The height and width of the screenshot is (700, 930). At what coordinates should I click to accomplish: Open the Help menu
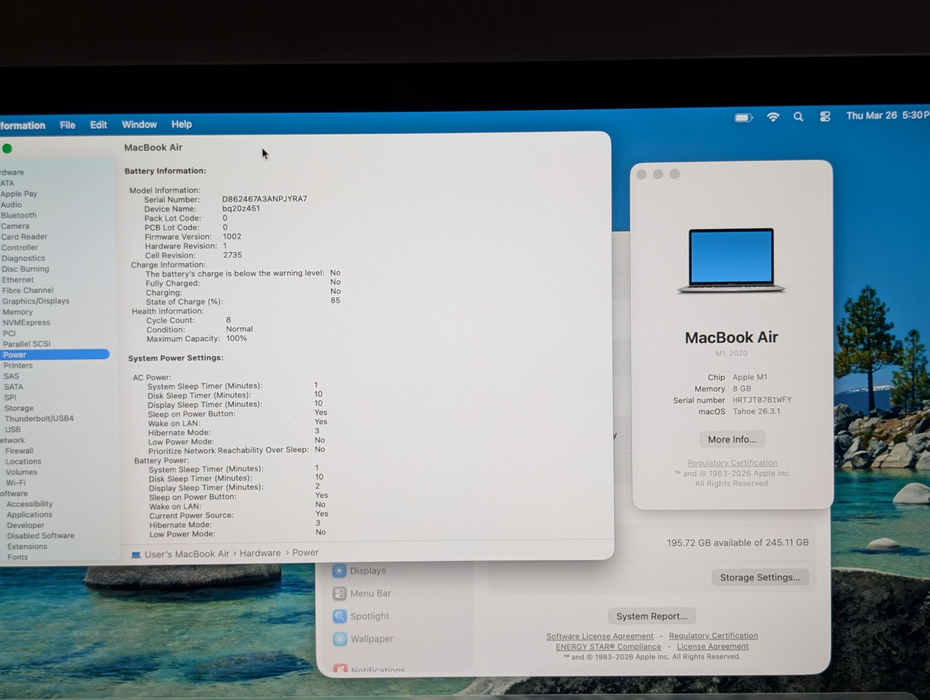point(181,124)
